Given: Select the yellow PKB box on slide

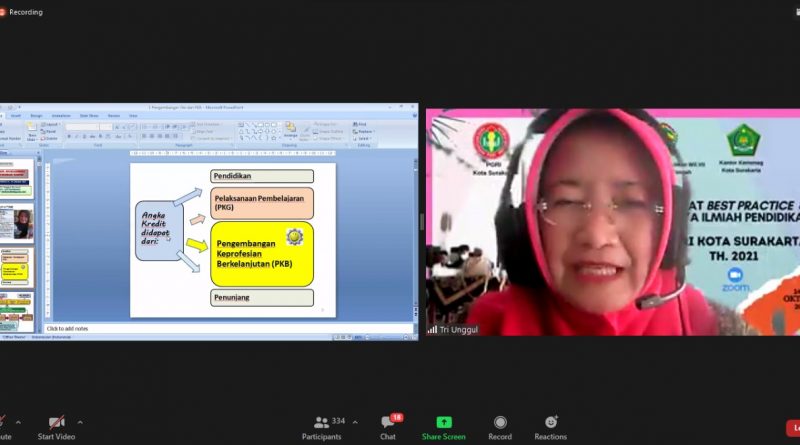Looking at the screenshot, I should tap(261, 253).
